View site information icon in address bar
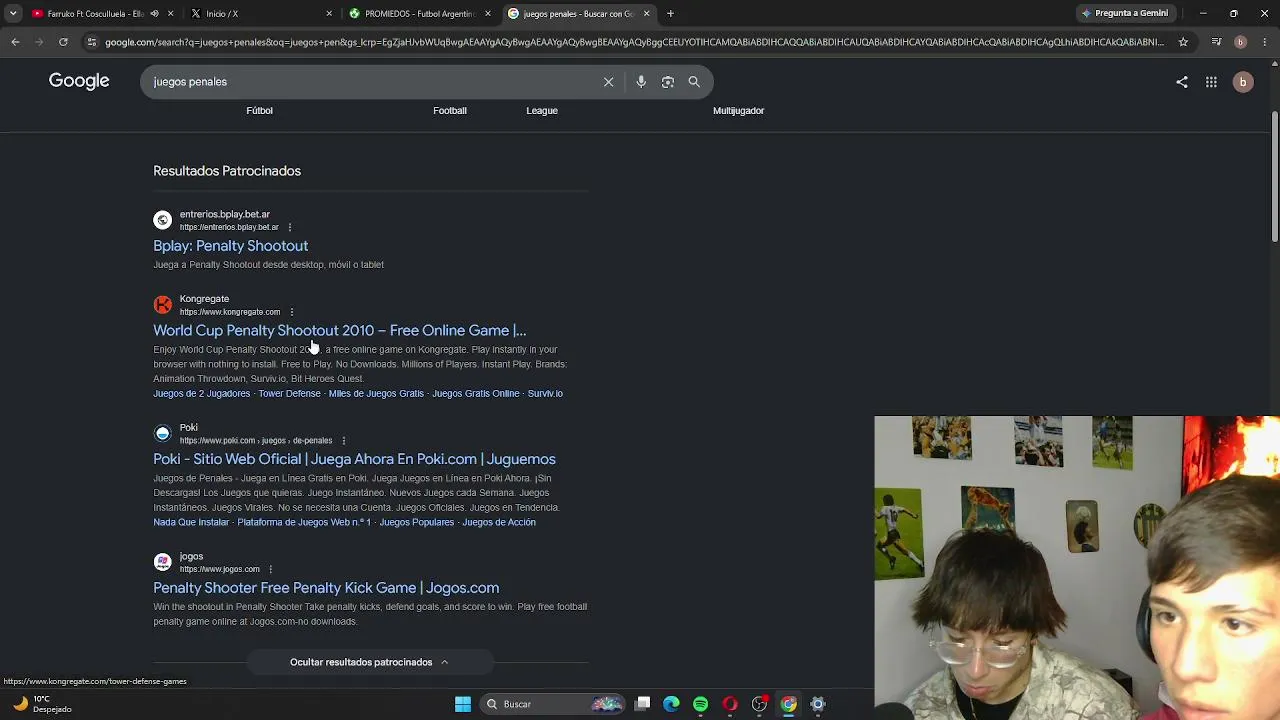This screenshot has width=1280, height=720. (91, 42)
